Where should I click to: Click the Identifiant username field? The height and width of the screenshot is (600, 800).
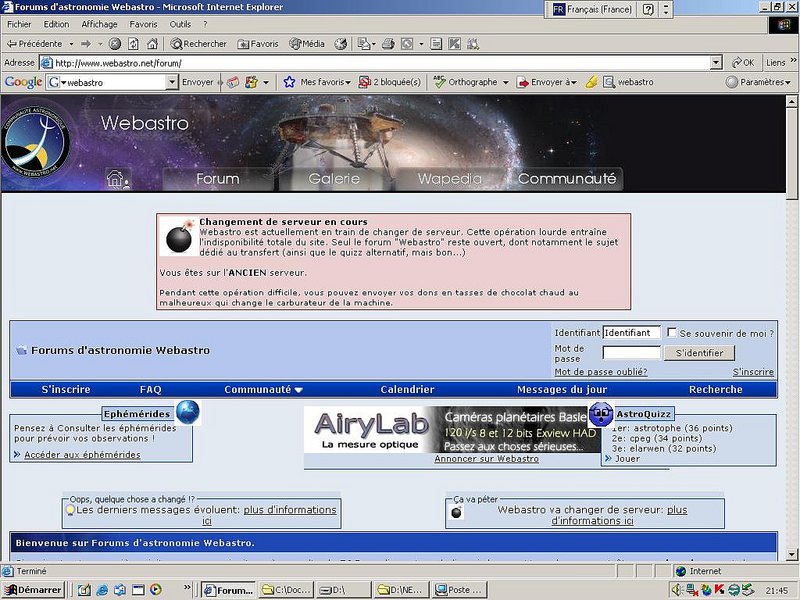click(632, 333)
